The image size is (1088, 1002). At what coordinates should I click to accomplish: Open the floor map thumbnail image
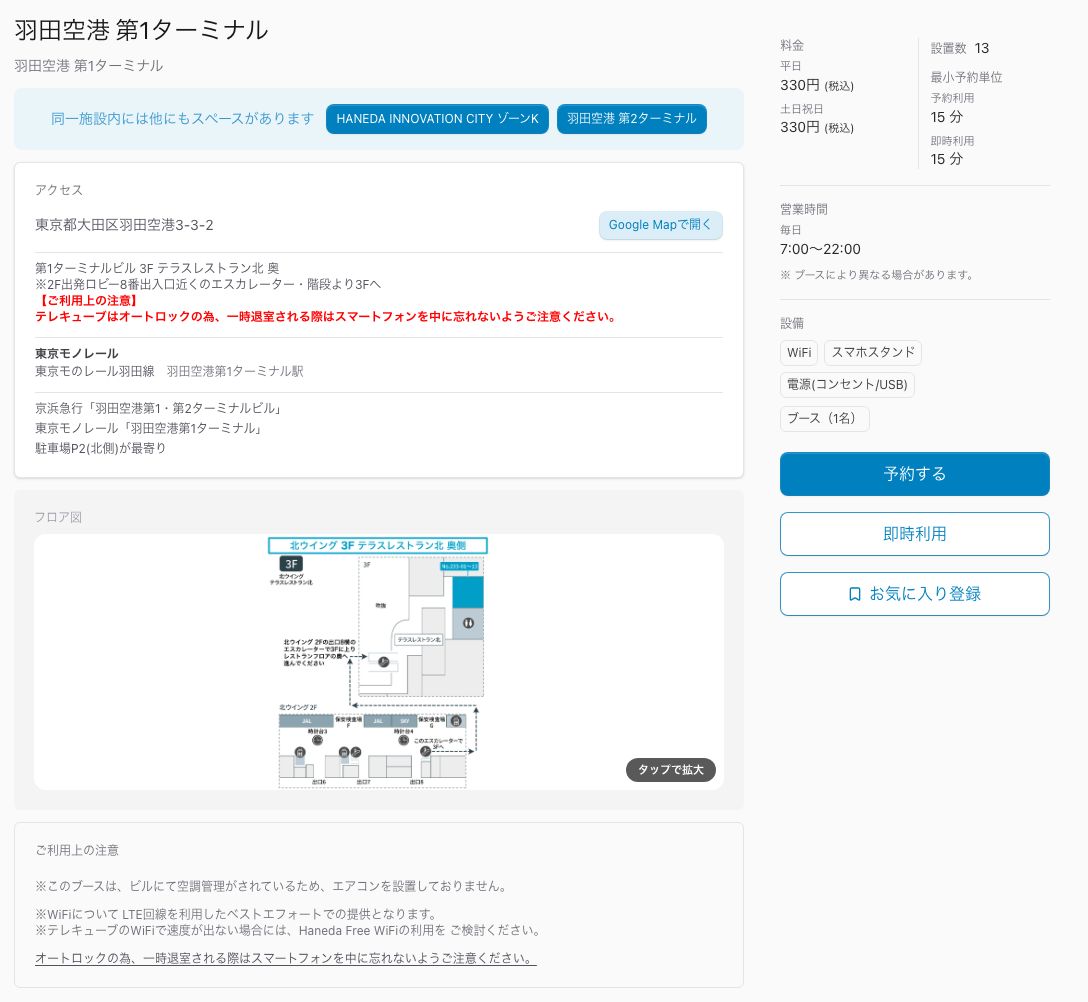378,662
